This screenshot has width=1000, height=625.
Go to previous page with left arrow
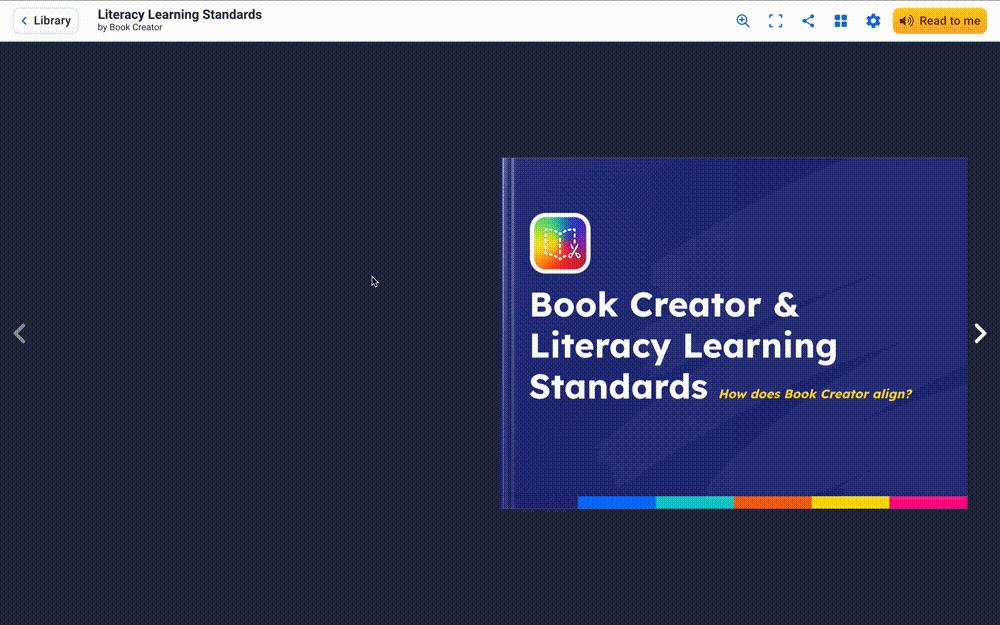click(x=20, y=333)
